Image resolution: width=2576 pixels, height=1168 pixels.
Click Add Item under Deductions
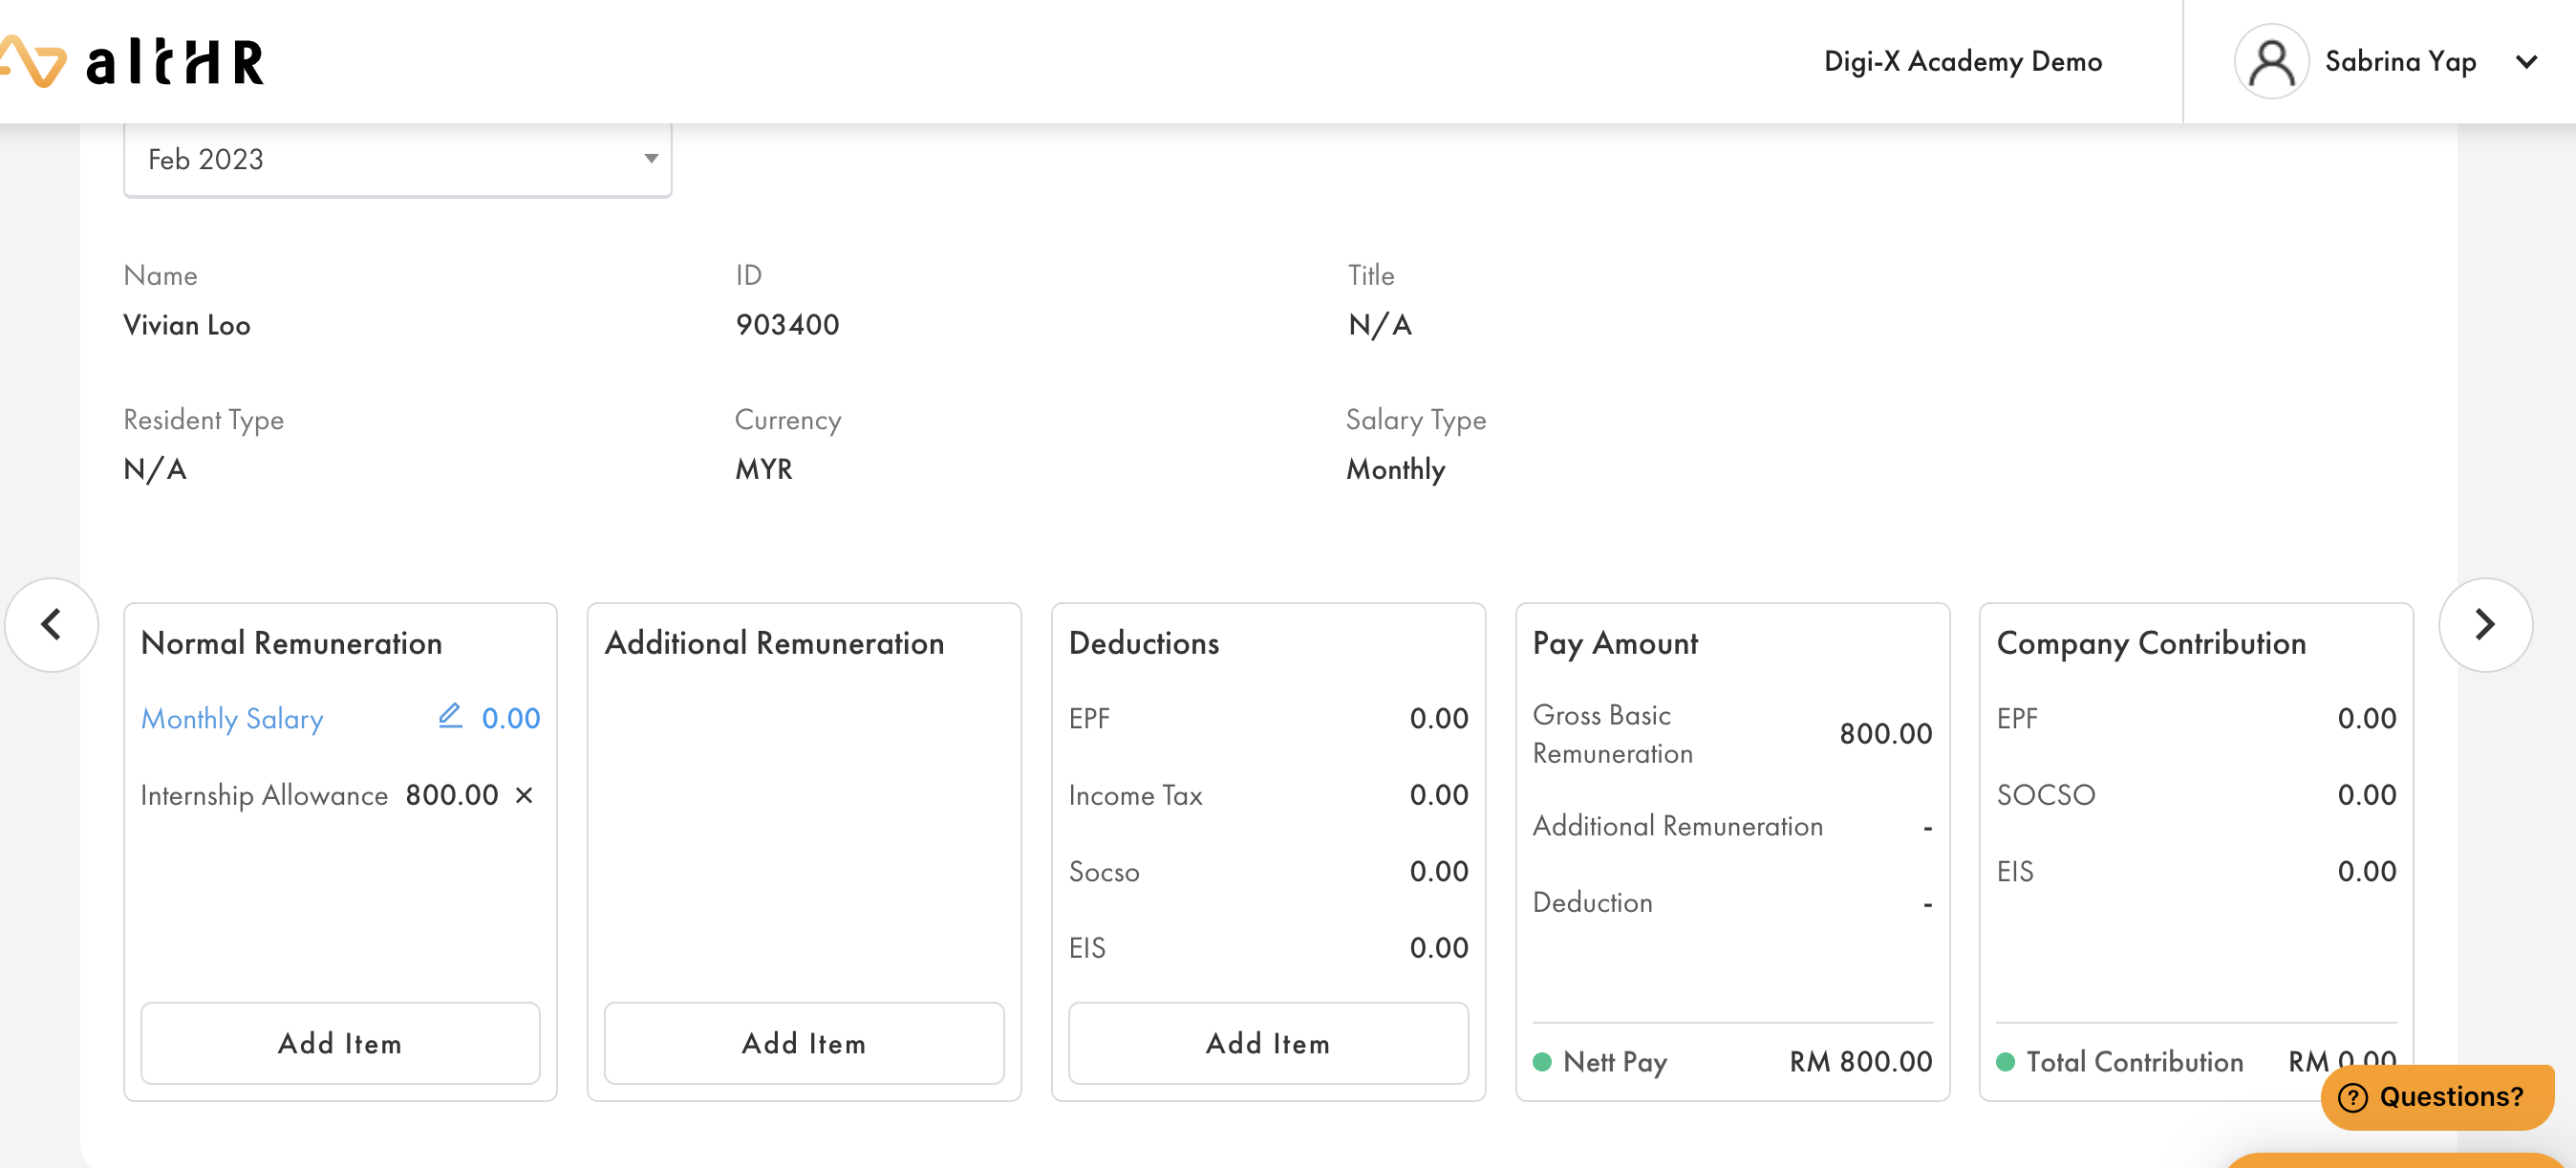click(1268, 1043)
